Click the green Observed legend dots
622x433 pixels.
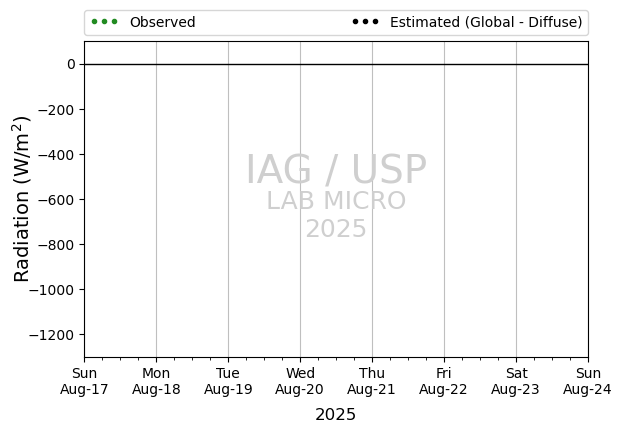tap(104, 22)
